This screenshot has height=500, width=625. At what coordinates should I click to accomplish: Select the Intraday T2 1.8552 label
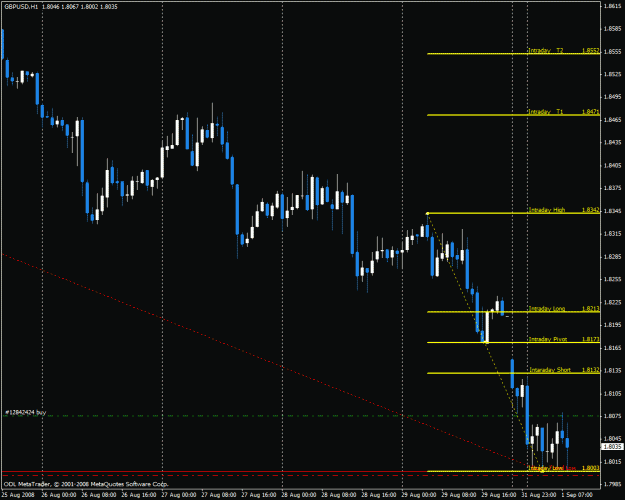pyautogui.click(x=564, y=51)
